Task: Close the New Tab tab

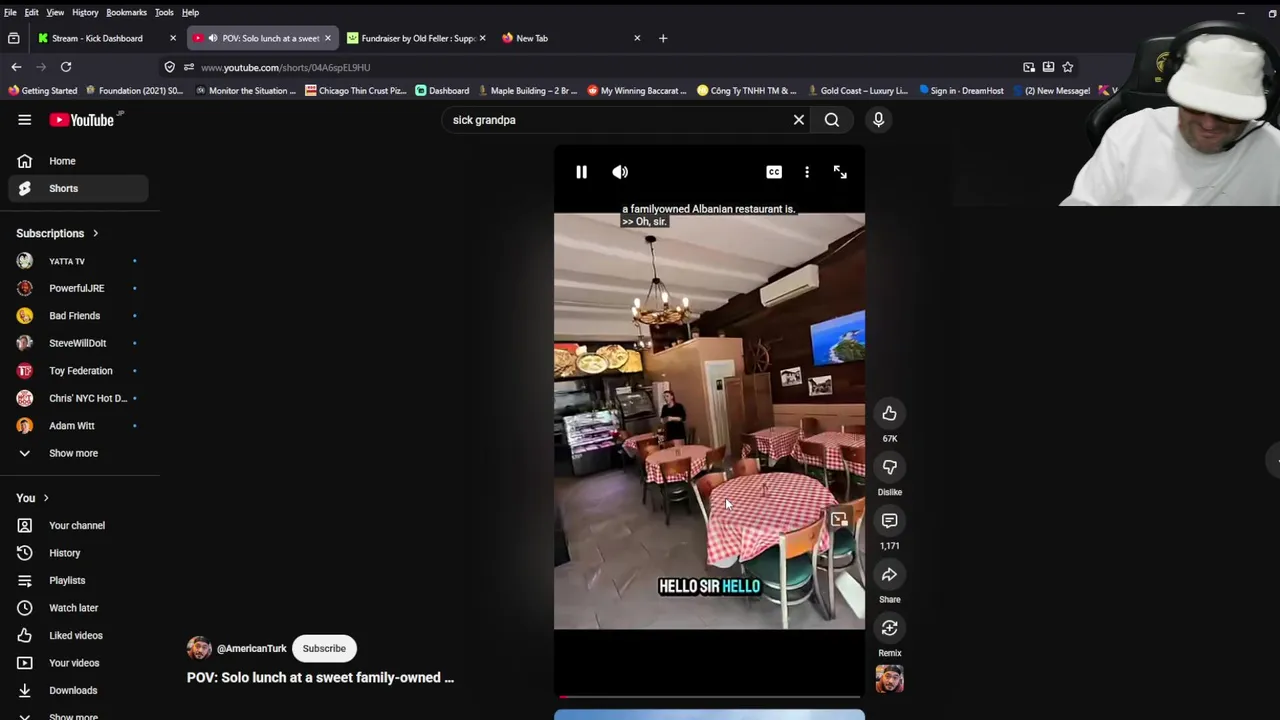Action: [637, 38]
